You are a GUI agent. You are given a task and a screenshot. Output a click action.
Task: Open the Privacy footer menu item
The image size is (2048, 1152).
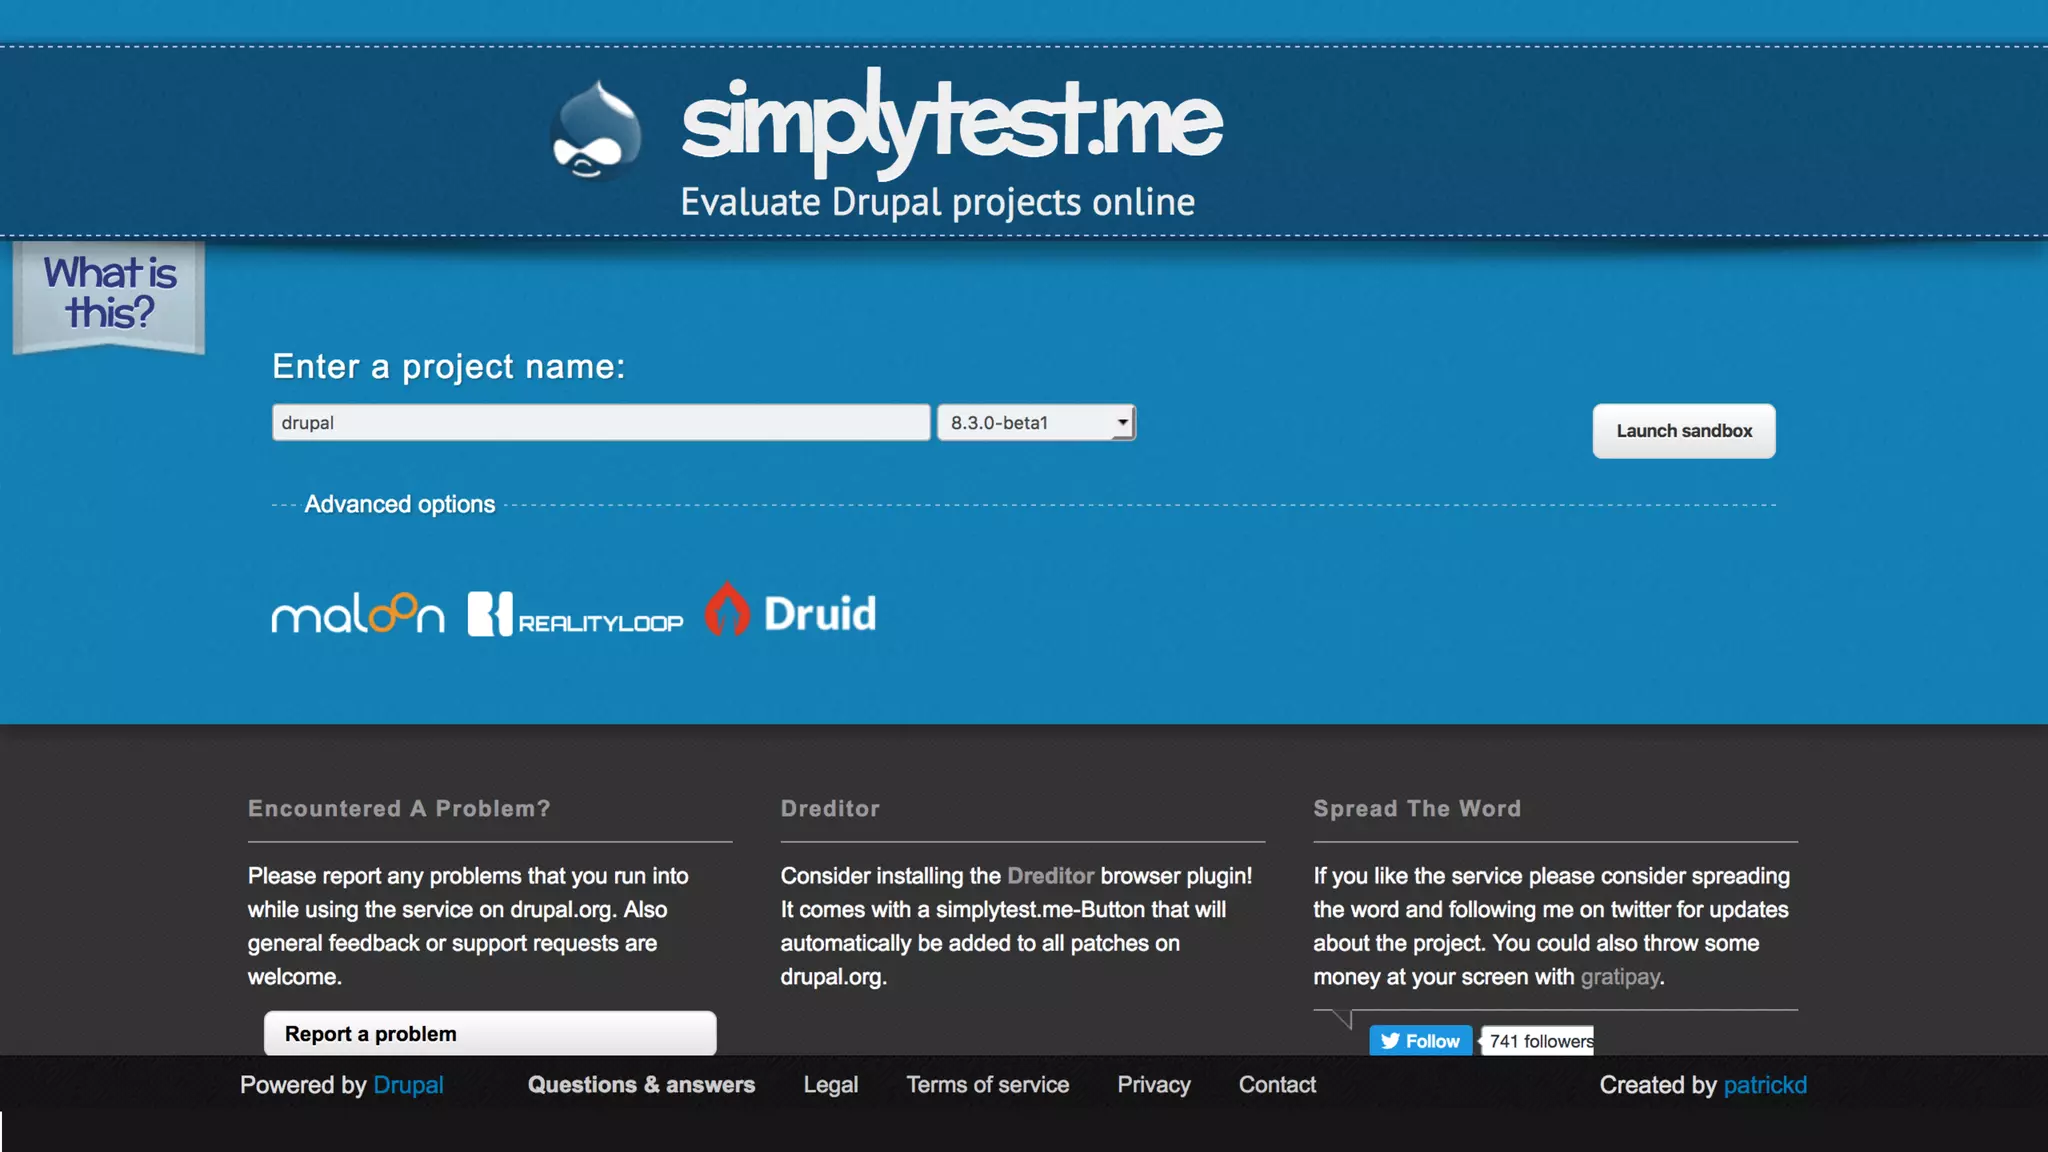coord(1154,1085)
